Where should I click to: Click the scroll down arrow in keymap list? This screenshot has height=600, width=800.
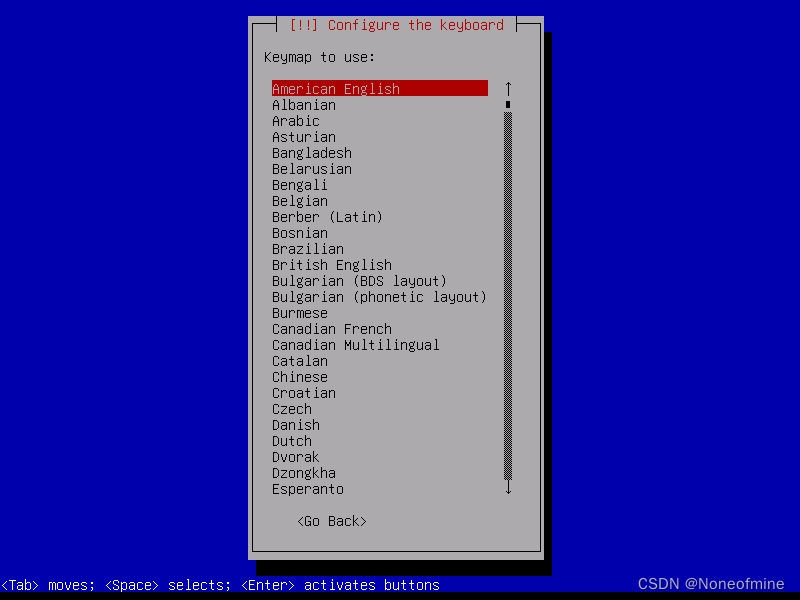(x=508, y=488)
